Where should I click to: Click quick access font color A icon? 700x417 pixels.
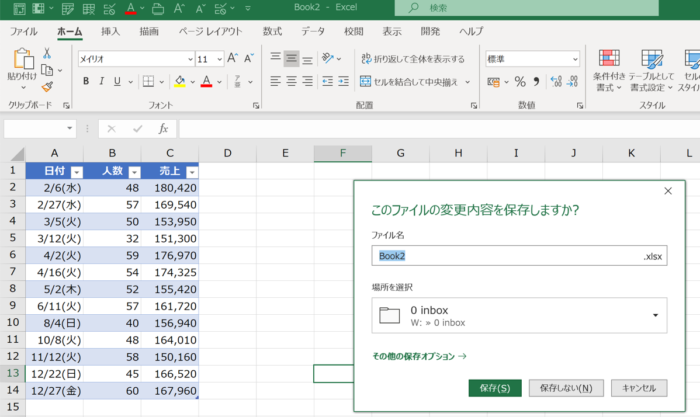click(131, 8)
